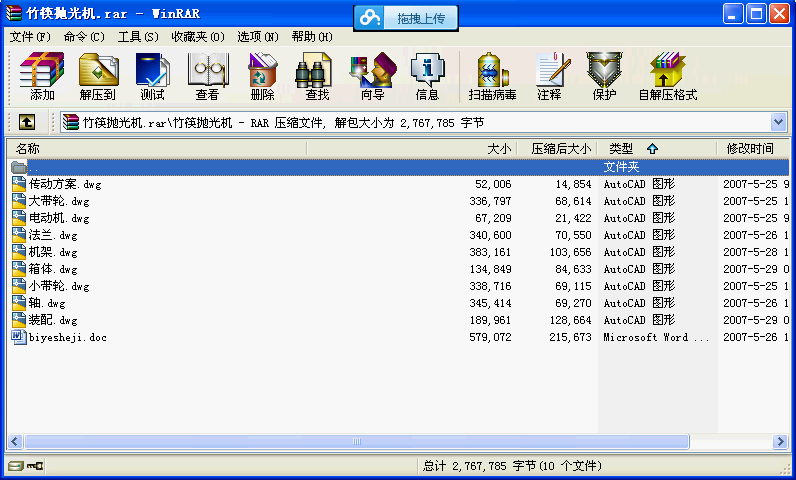The image size is (796, 480).
Task: Click the disk drive icon in status bar
Action: pos(15,465)
